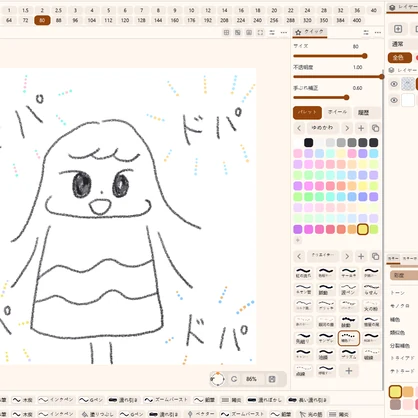Select the 類似色 harmony option
The width and height of the screenshot is (418, 418).
[x=397, y=332]
